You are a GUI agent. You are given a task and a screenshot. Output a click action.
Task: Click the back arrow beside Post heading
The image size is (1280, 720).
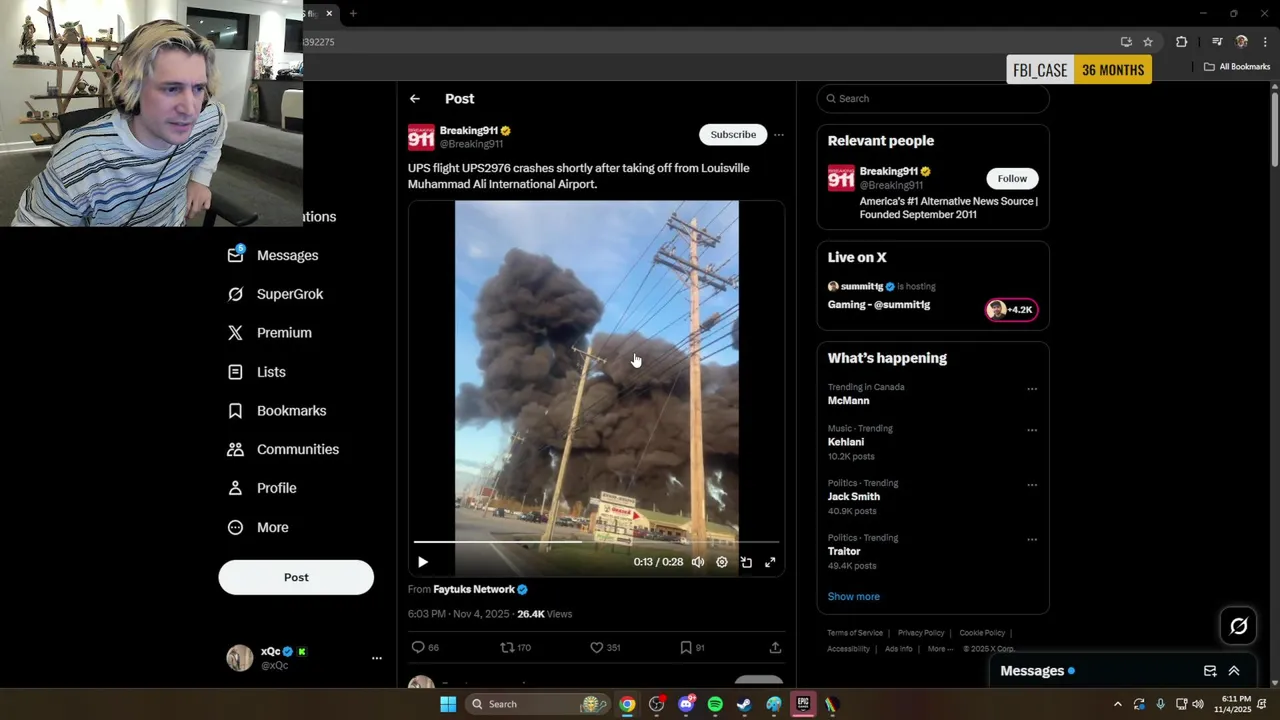pos(414,99)
